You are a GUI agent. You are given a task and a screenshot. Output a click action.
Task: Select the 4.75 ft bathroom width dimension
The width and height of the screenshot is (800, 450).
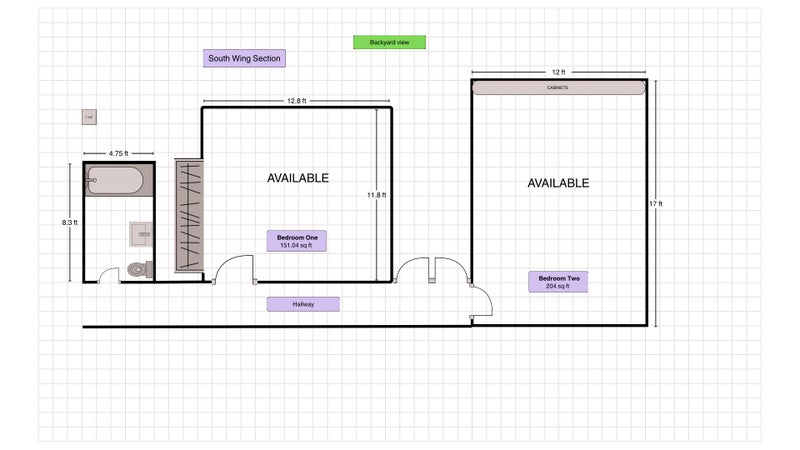click(119, 153)
